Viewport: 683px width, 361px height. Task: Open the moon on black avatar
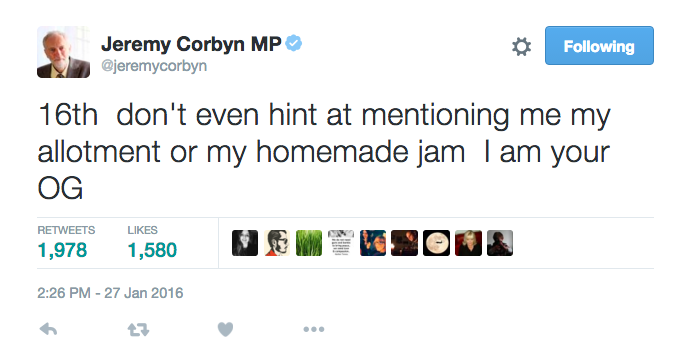(436, 243)
